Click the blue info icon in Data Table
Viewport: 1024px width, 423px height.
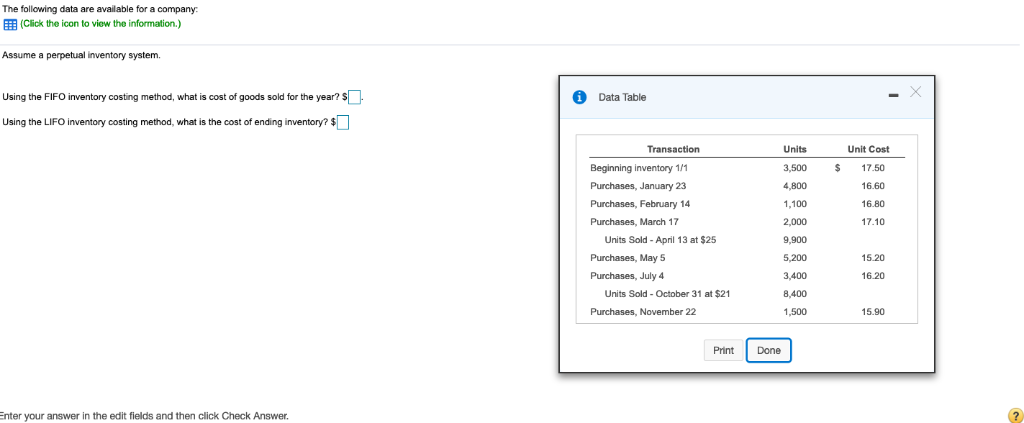[x=579, y=97]
